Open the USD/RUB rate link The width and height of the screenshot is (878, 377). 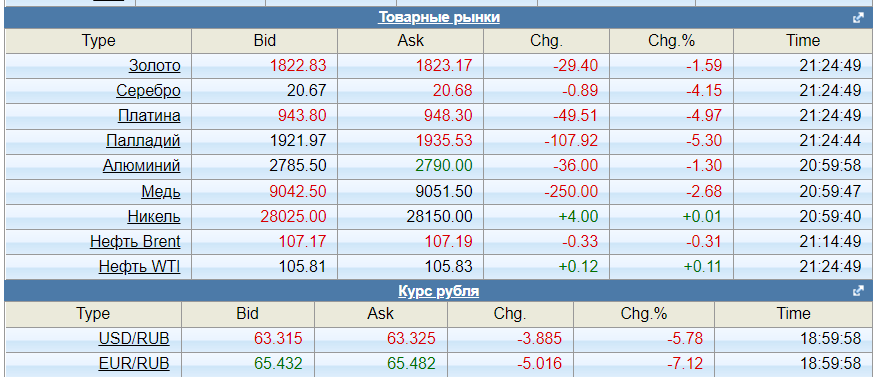(x=134, y=338)
